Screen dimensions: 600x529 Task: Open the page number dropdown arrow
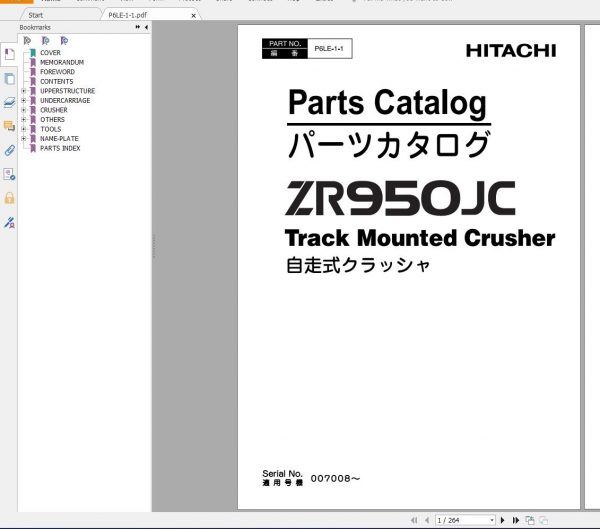[492, 520]
